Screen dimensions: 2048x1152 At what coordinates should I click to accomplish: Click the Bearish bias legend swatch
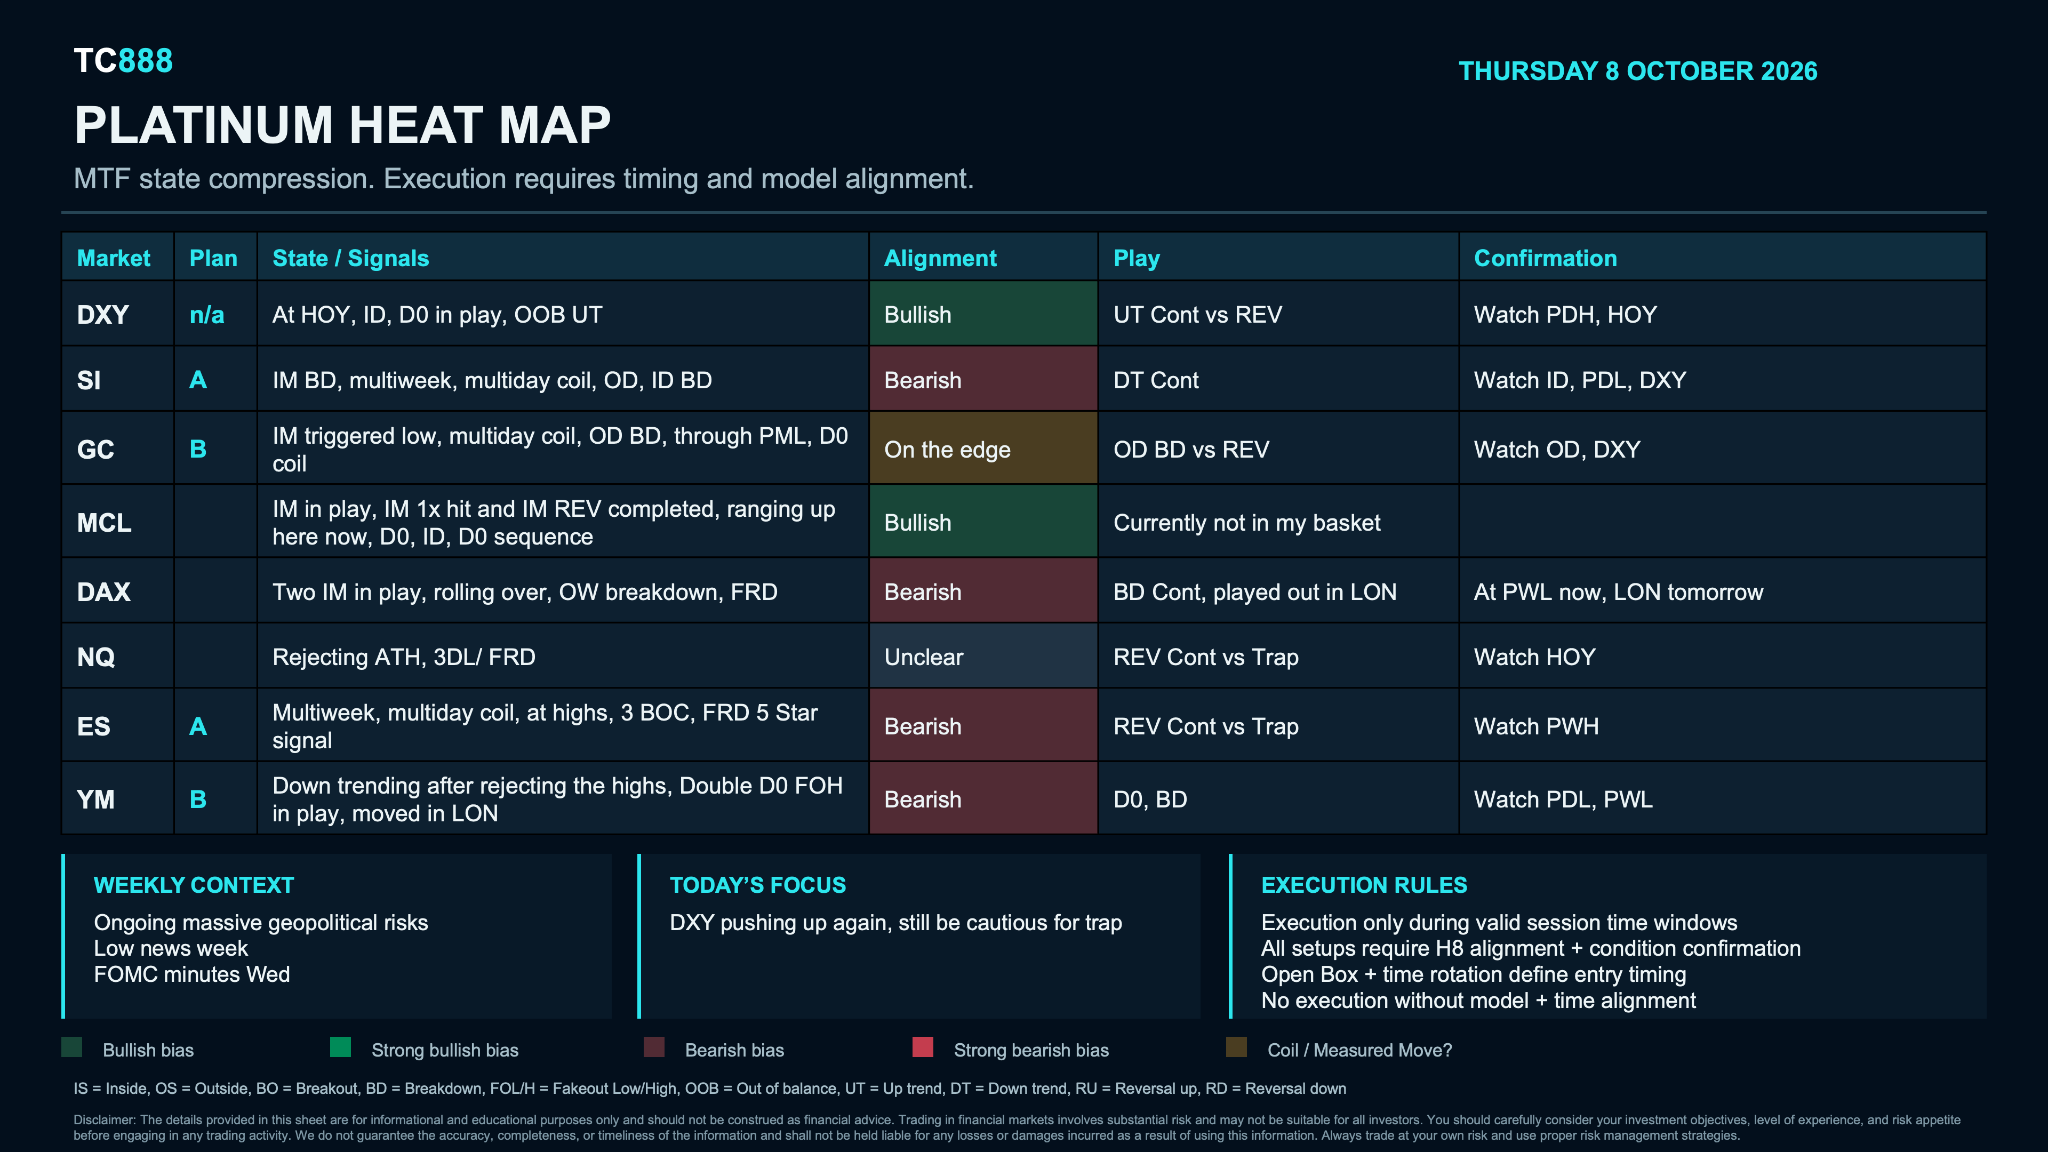[x=654, y=1047]
